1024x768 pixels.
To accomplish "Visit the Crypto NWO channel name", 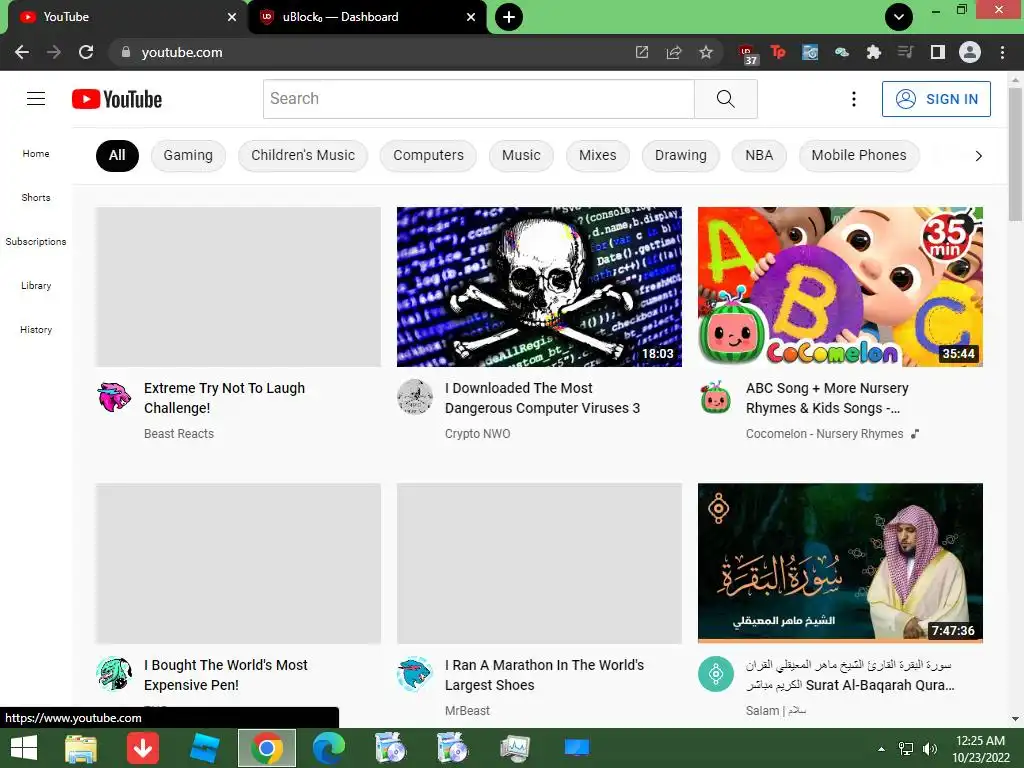I will coord(477,434).
